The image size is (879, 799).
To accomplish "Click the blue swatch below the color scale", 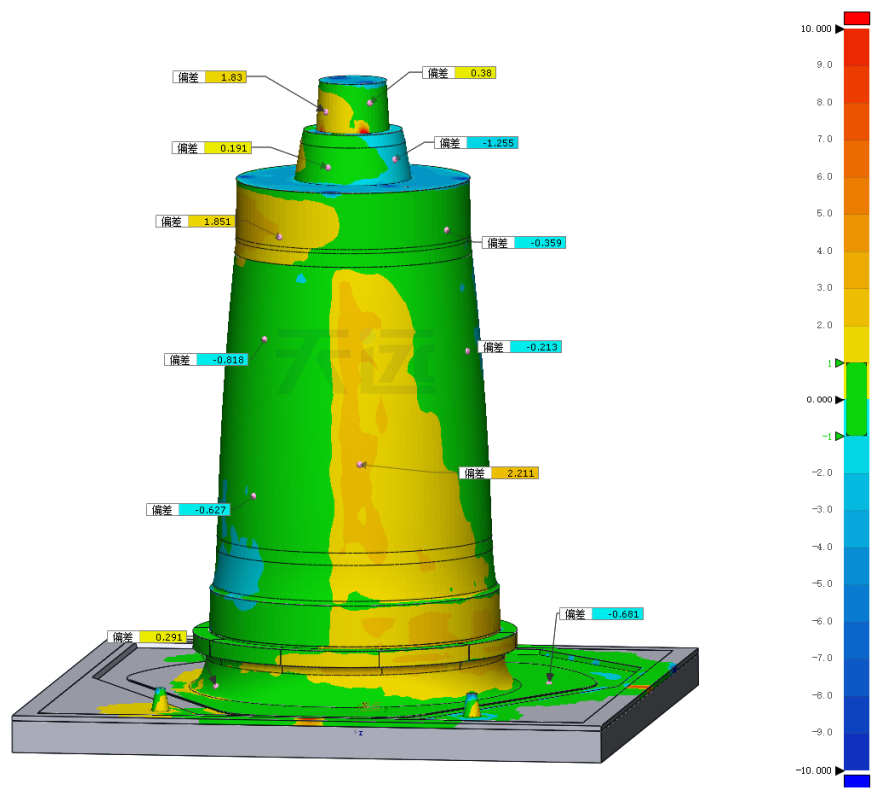I will click(x=856, y=782).
